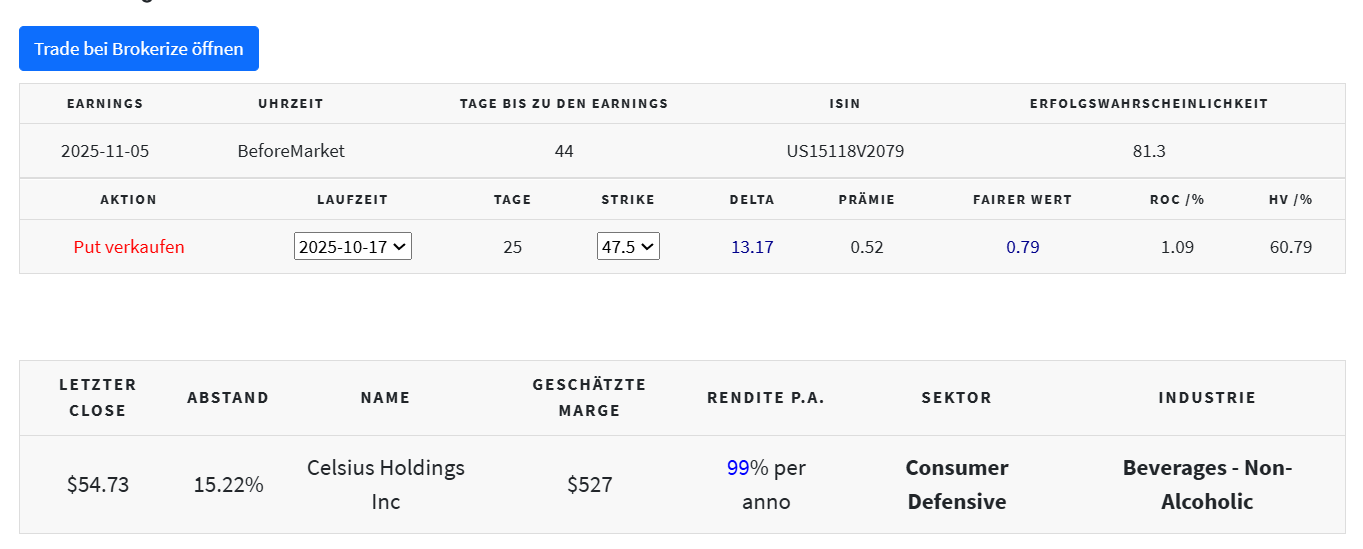1363x549 pixels.
Task: Click the blue Delta value 13.17
Action: [752, 247]
